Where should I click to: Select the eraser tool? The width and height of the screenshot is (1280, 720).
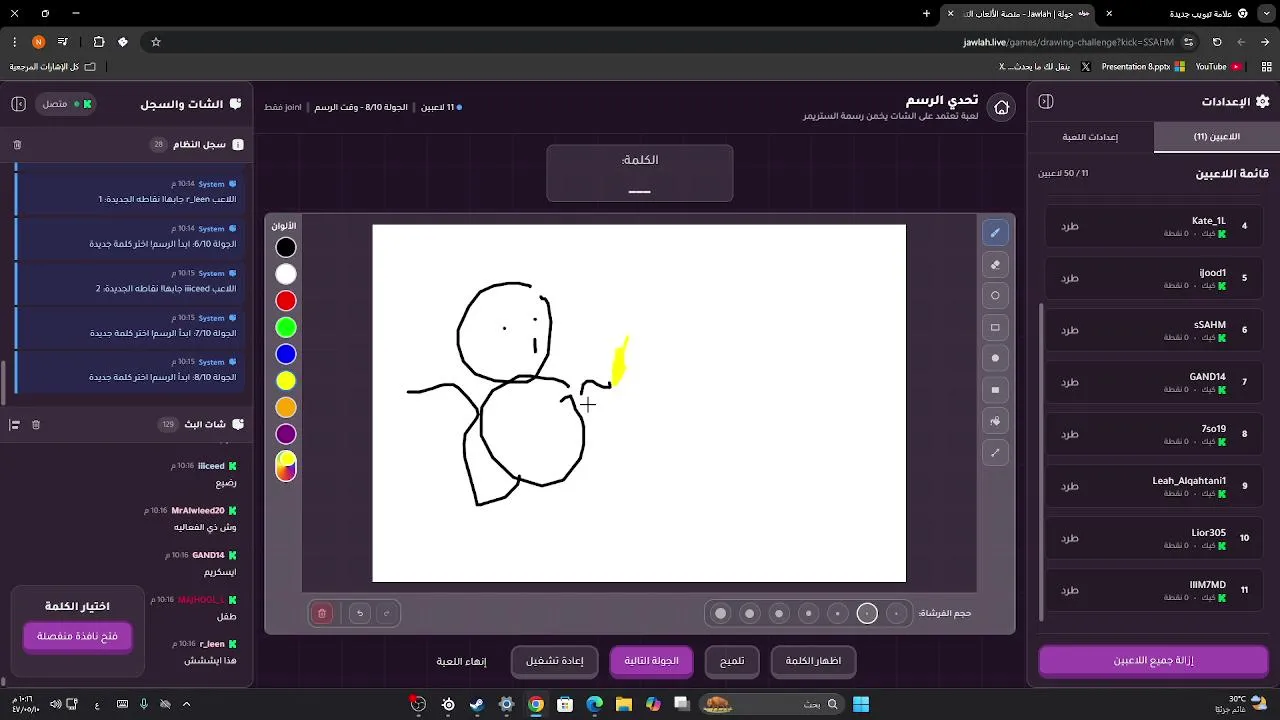click(995, 265)
